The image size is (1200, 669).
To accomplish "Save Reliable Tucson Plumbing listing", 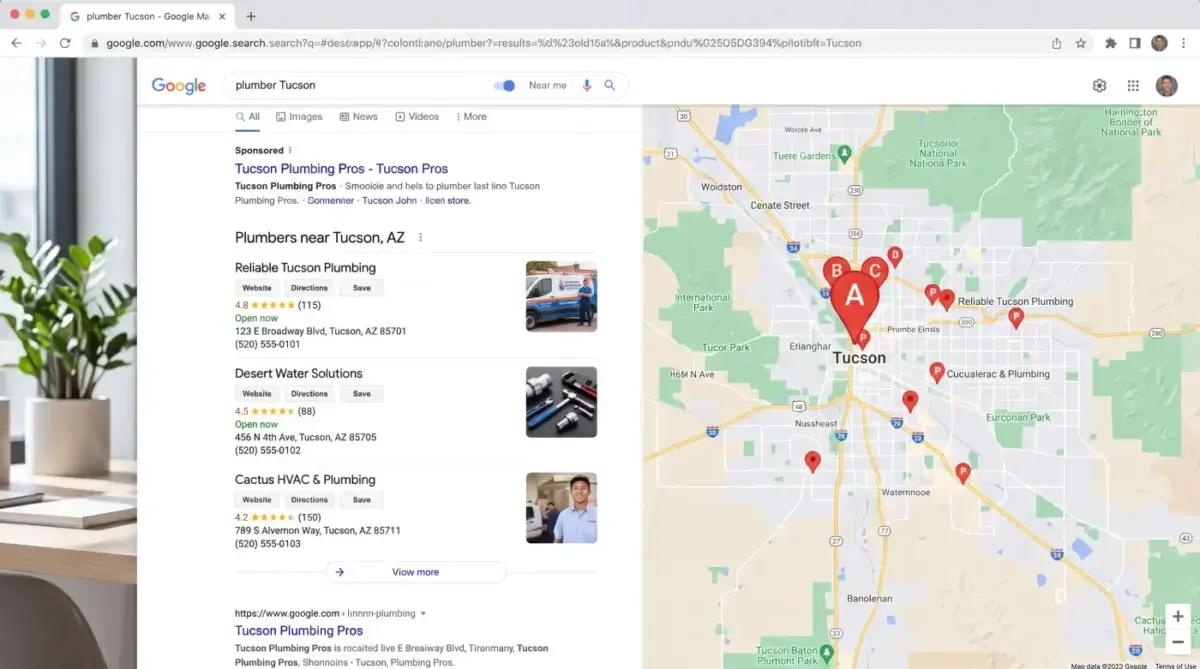I will point(362,288).
